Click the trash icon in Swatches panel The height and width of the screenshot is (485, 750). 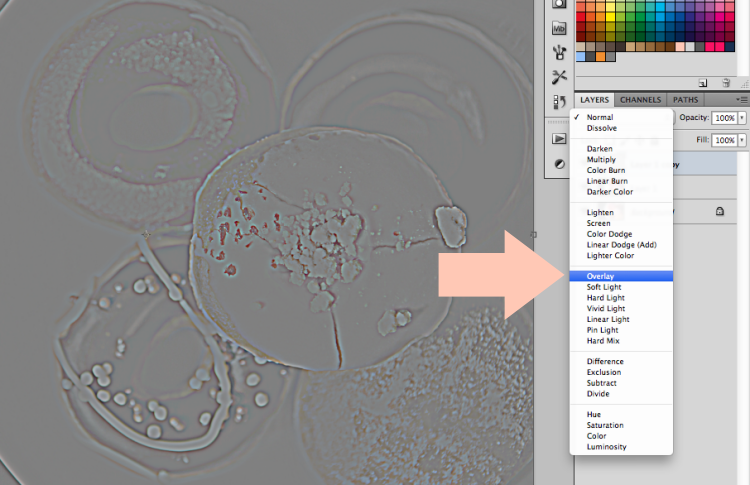click(726, 83)
